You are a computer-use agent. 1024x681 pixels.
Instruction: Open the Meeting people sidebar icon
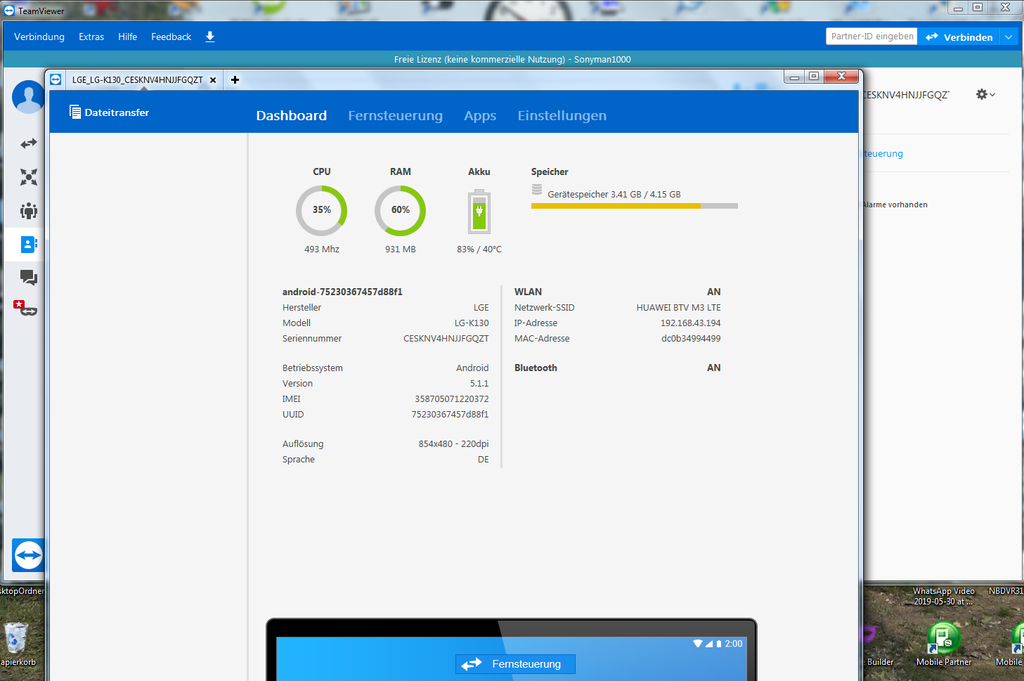(x=28, y=211)
